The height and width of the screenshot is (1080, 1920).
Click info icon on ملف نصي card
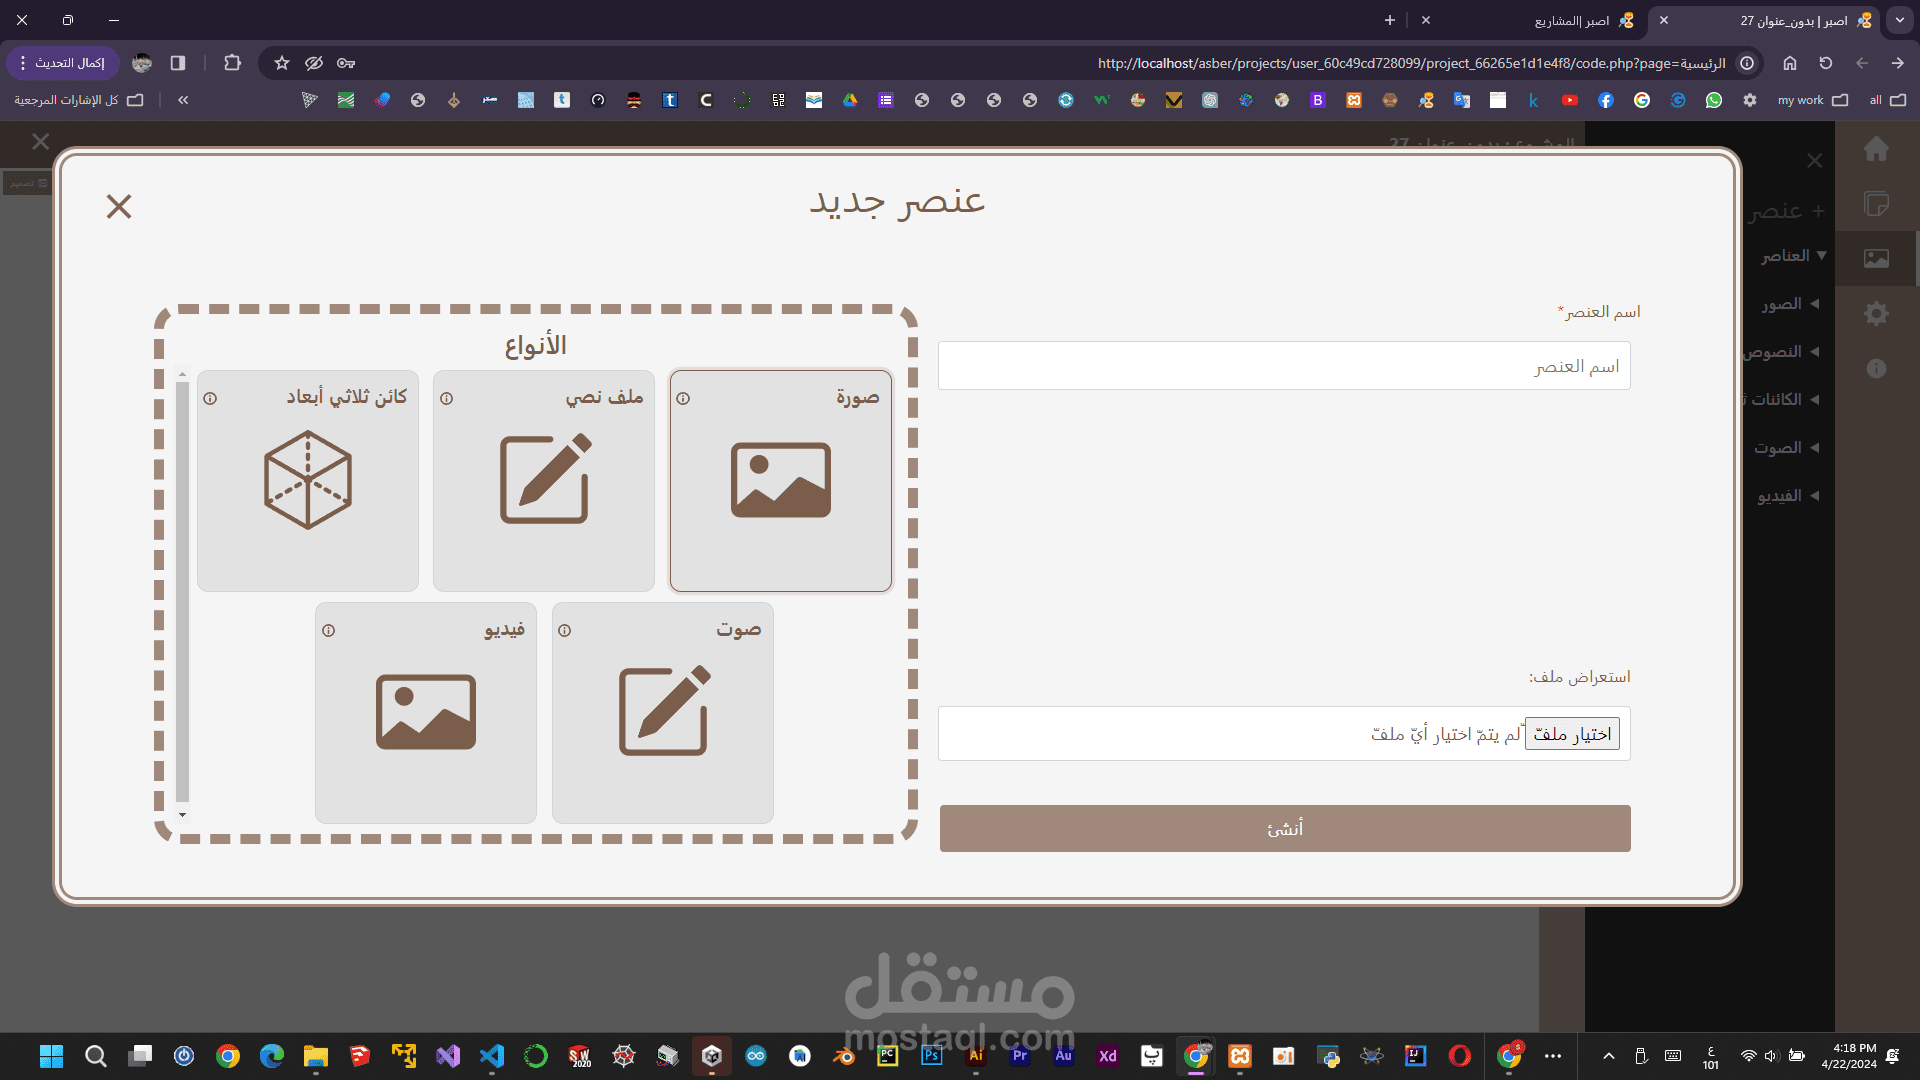pos(447,398)
